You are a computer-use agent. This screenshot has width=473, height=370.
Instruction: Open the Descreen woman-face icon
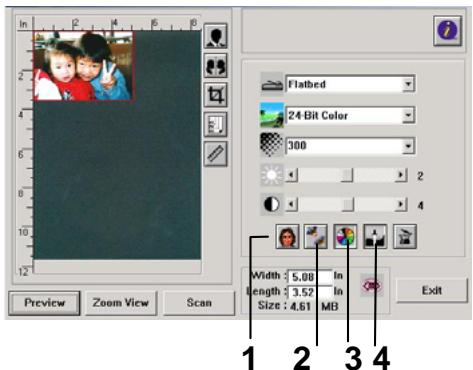287,237
